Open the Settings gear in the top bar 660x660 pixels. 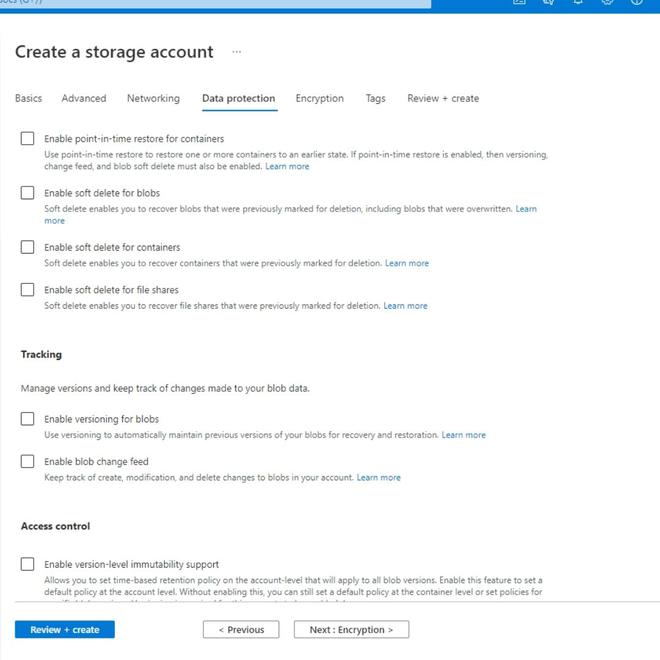(607, 3)
